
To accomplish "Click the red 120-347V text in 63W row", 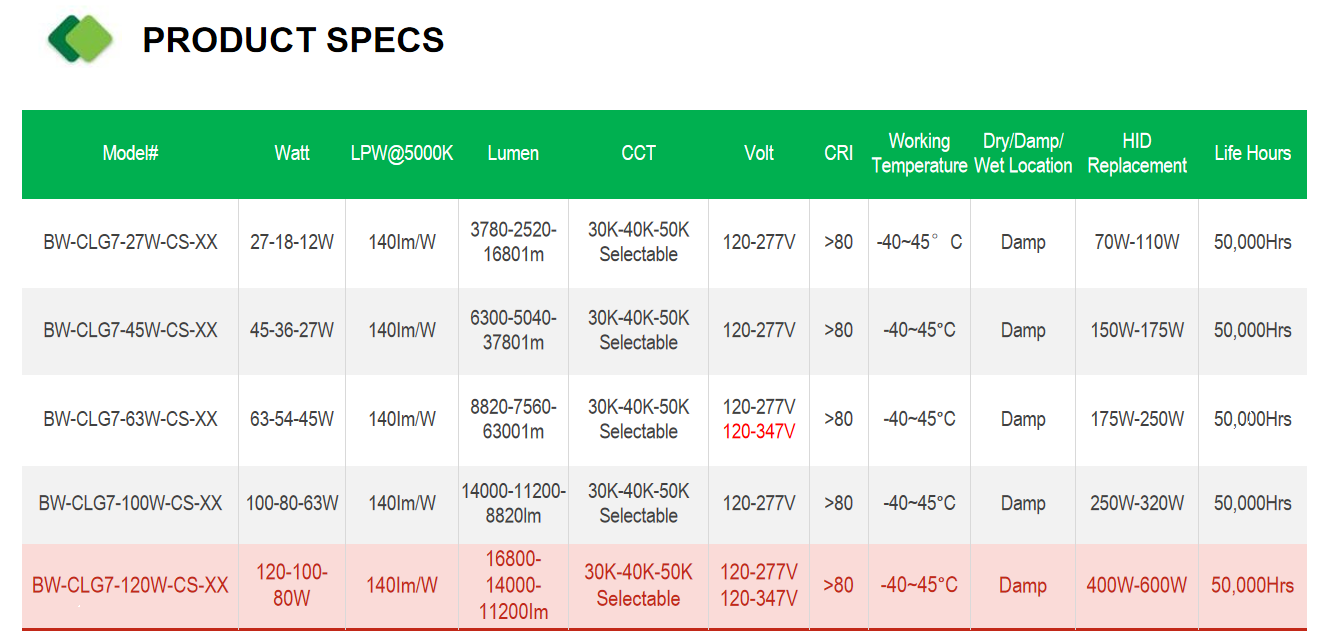I will [759, 432].
